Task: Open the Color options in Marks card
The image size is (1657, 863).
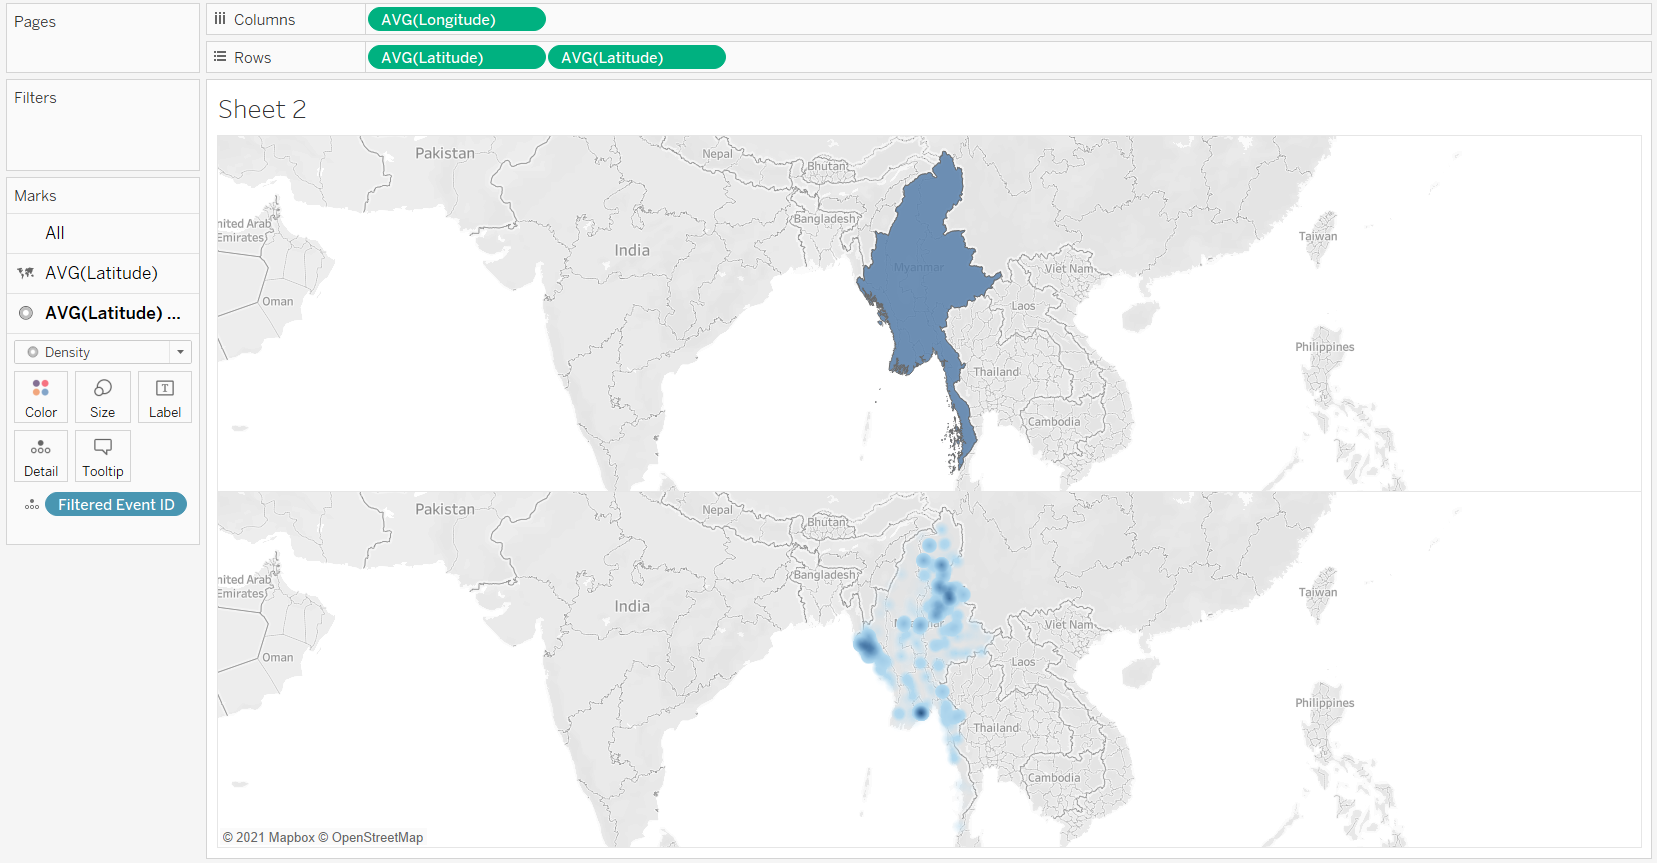Action: click(x=41, y=397)
